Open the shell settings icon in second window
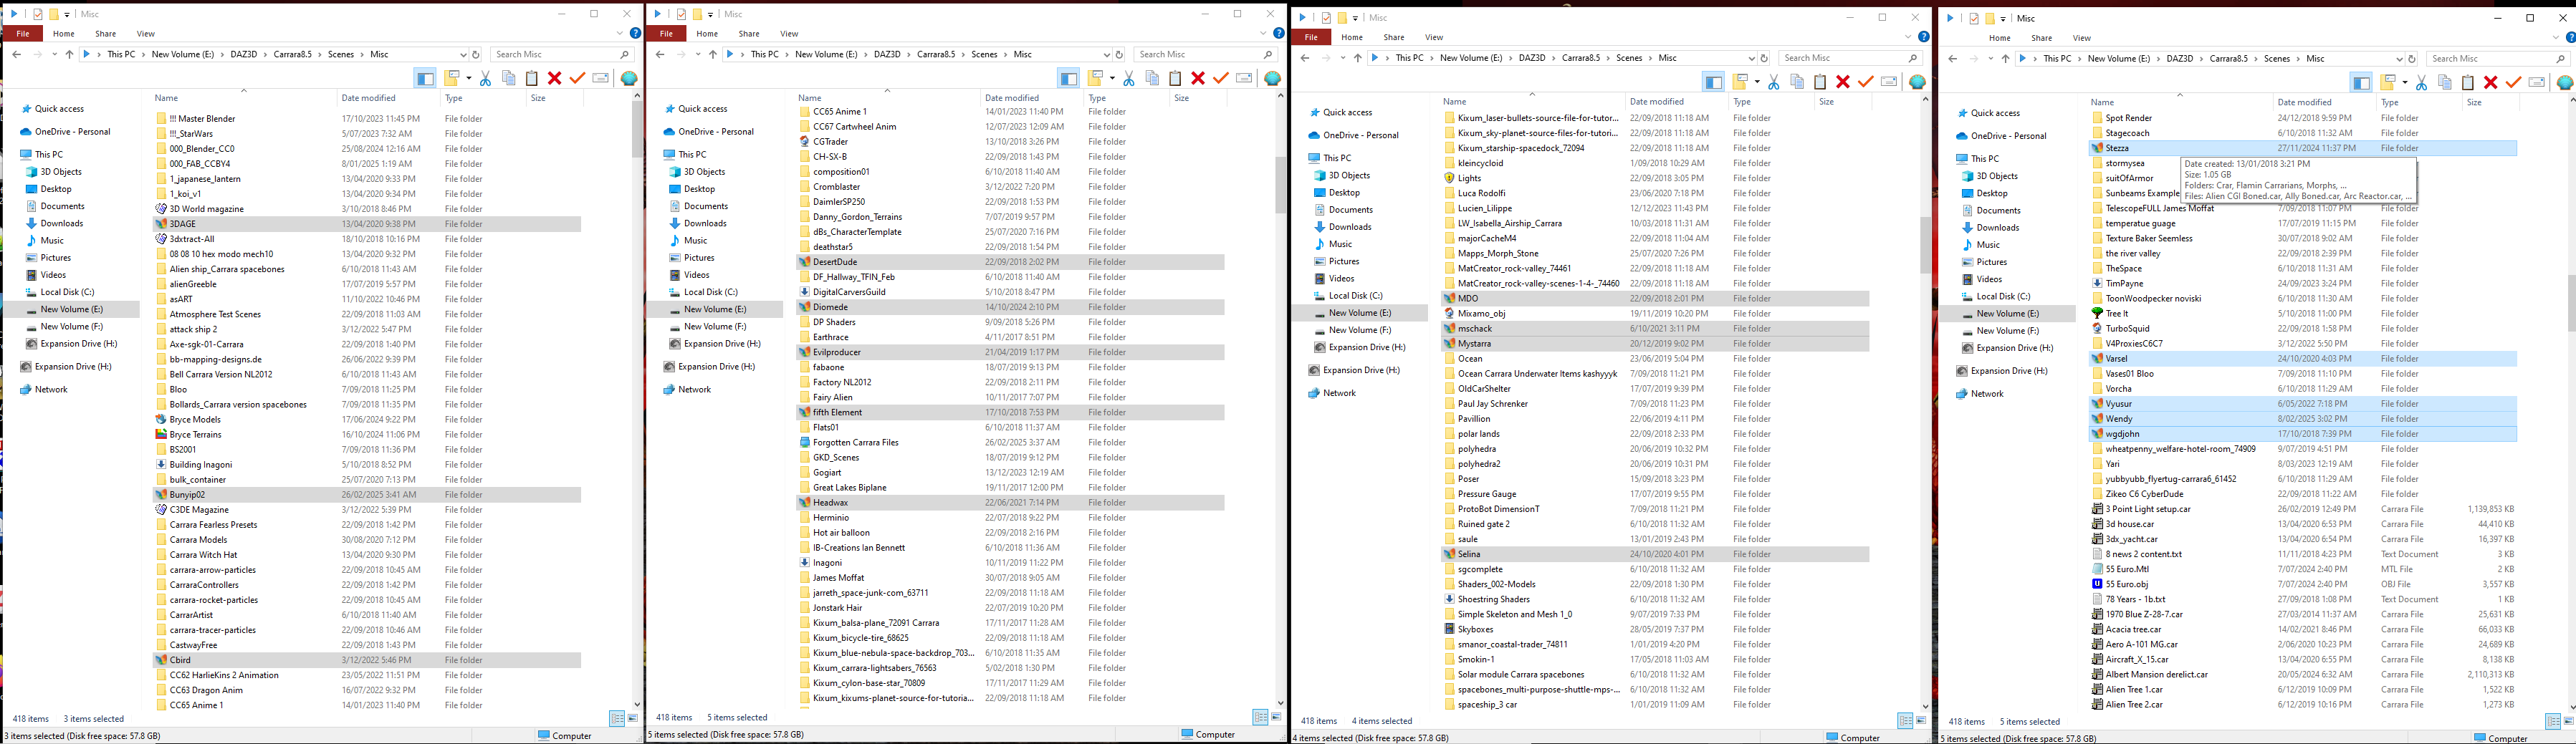 pyautogui.click(x=1272, y=78)
